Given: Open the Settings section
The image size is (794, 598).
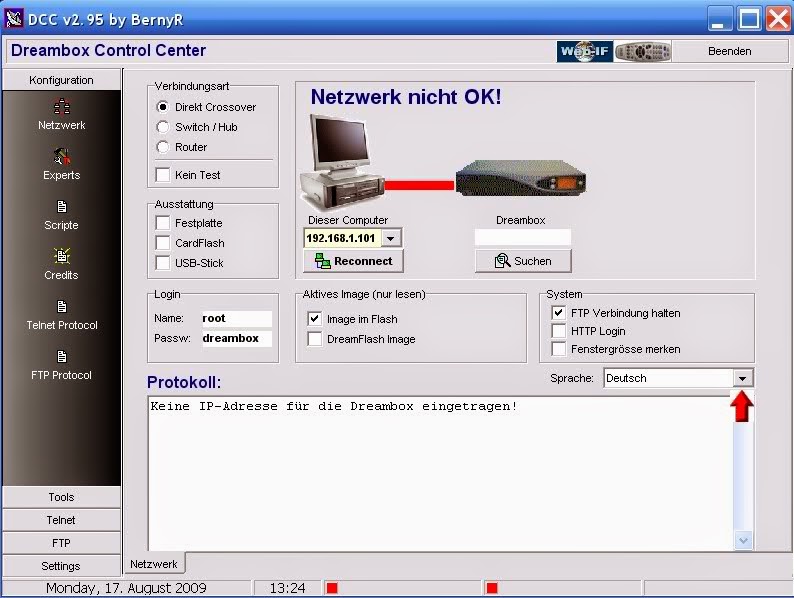Looking at the screenshot, I should [x=61, y=566].
